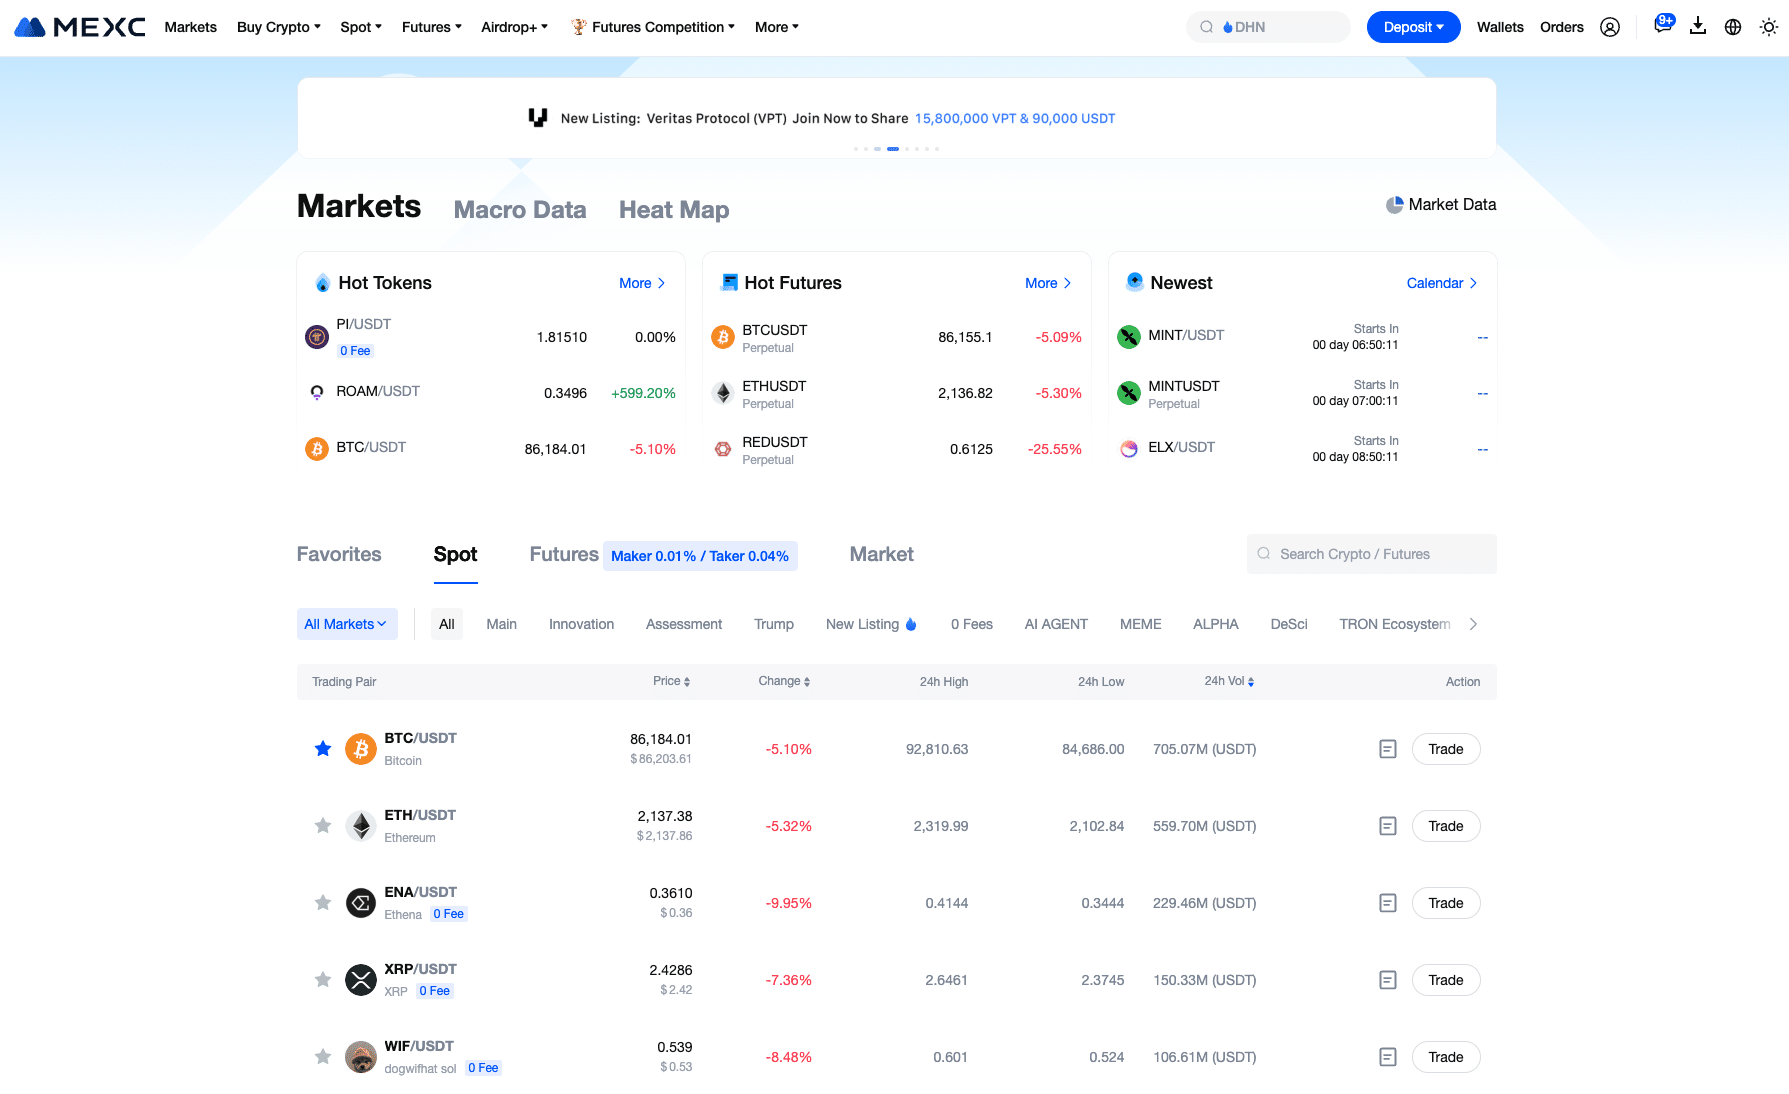Click the ELX/USDT coin icon
The width and height of the screenshot is (1789, 1094).
[1129, 449]
